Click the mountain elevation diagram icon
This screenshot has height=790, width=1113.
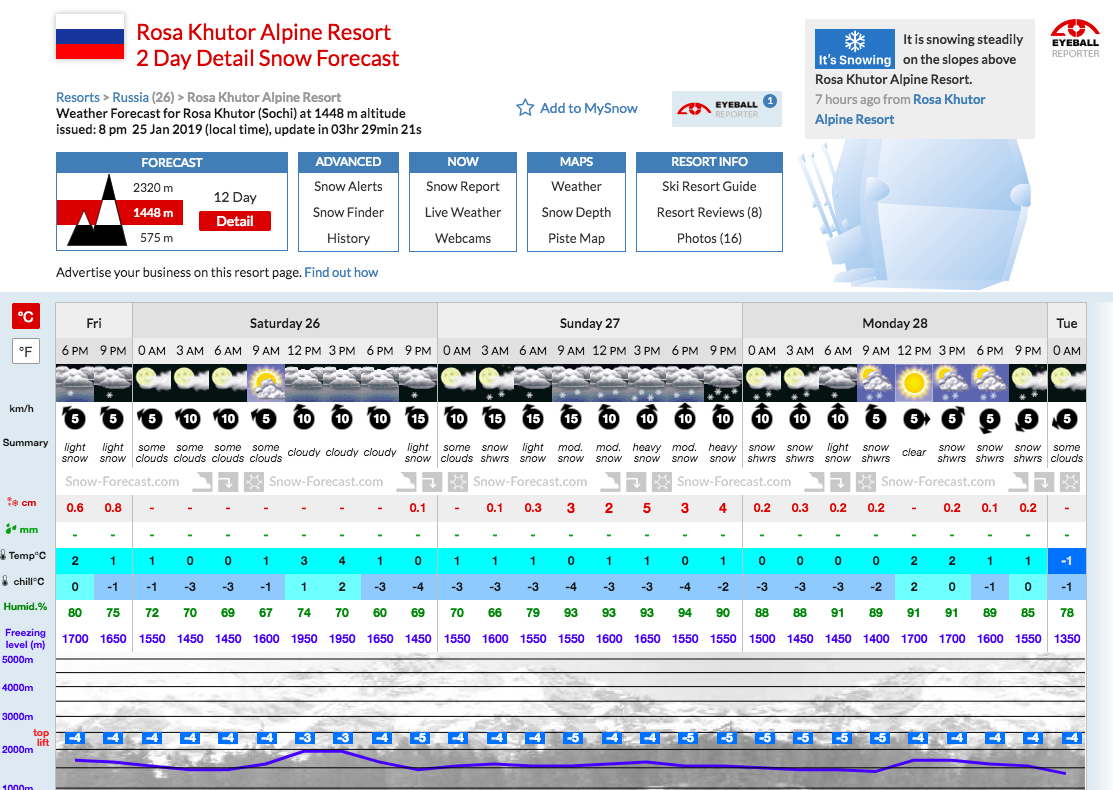click(97, 211)
